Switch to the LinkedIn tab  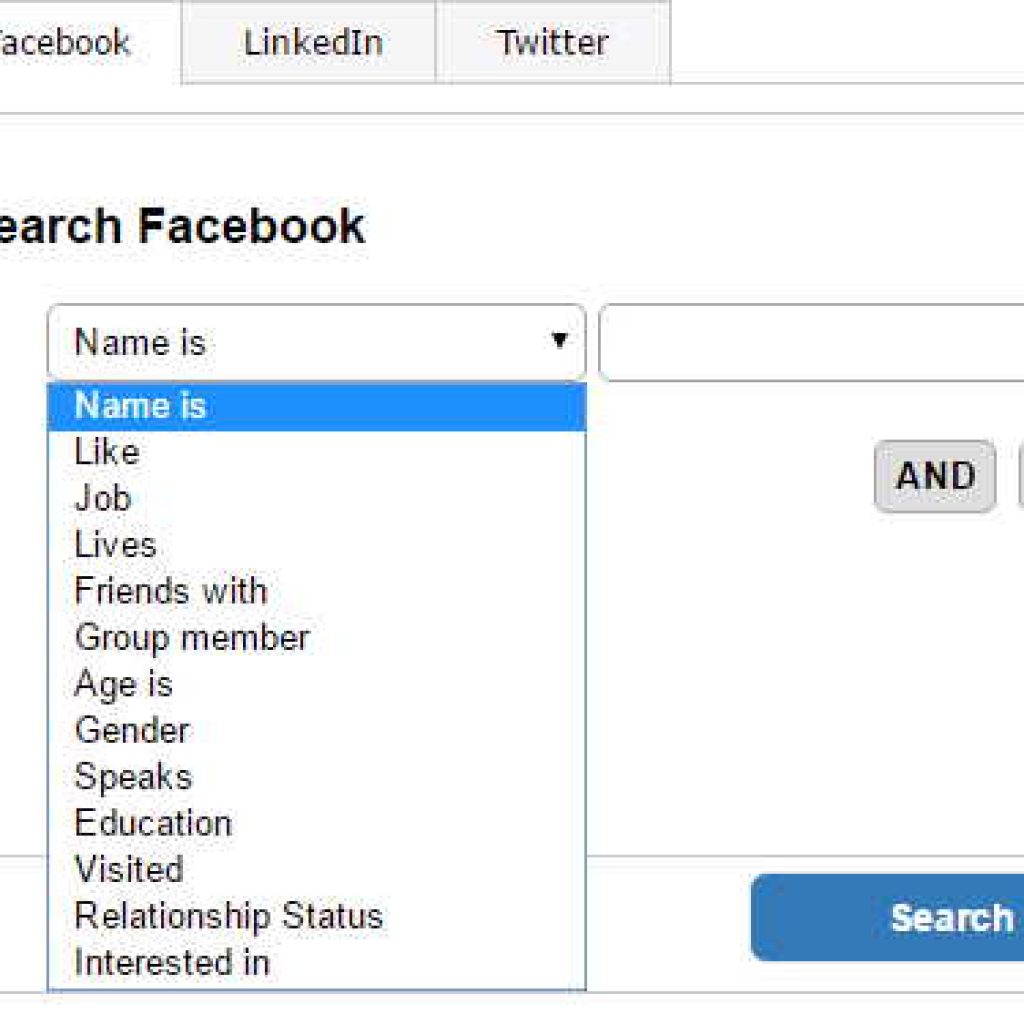(x=312, y=42)
